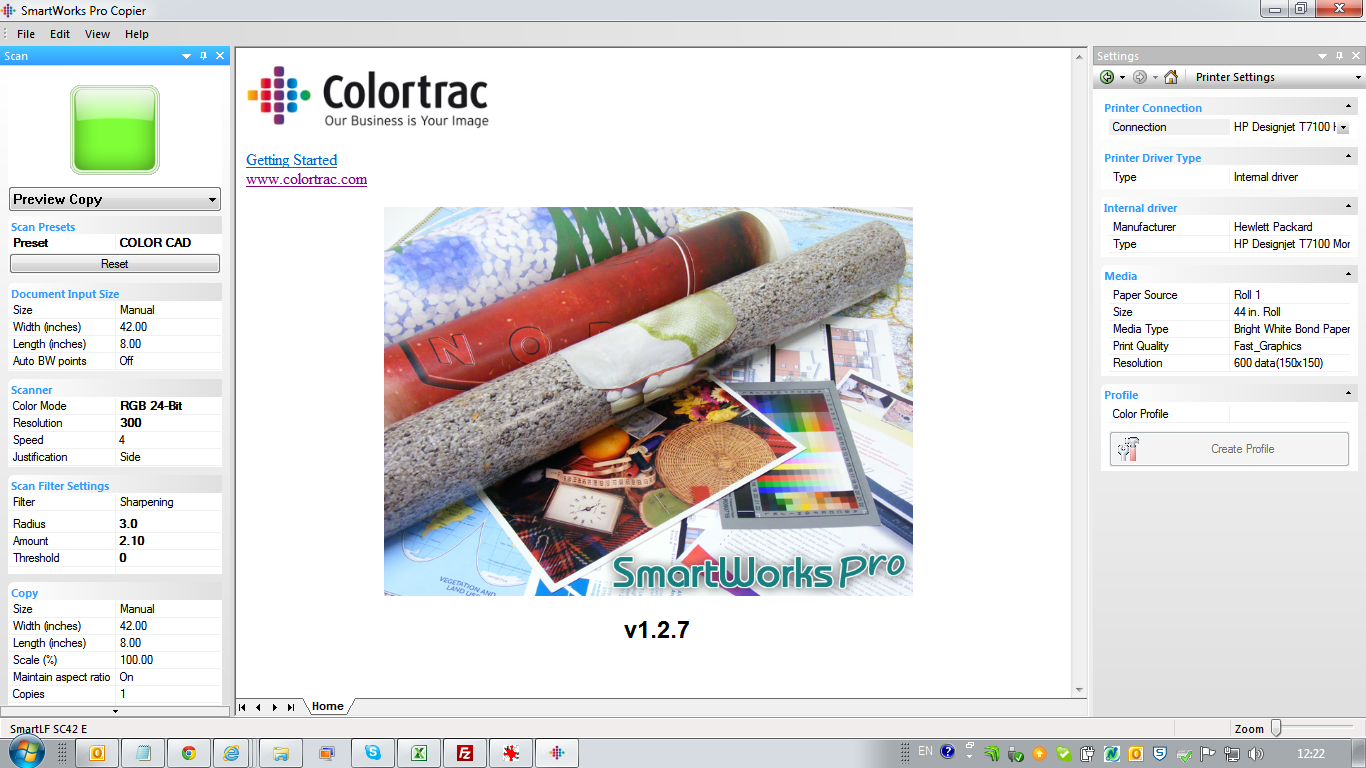Close the Settings panel

[1357, 56]
